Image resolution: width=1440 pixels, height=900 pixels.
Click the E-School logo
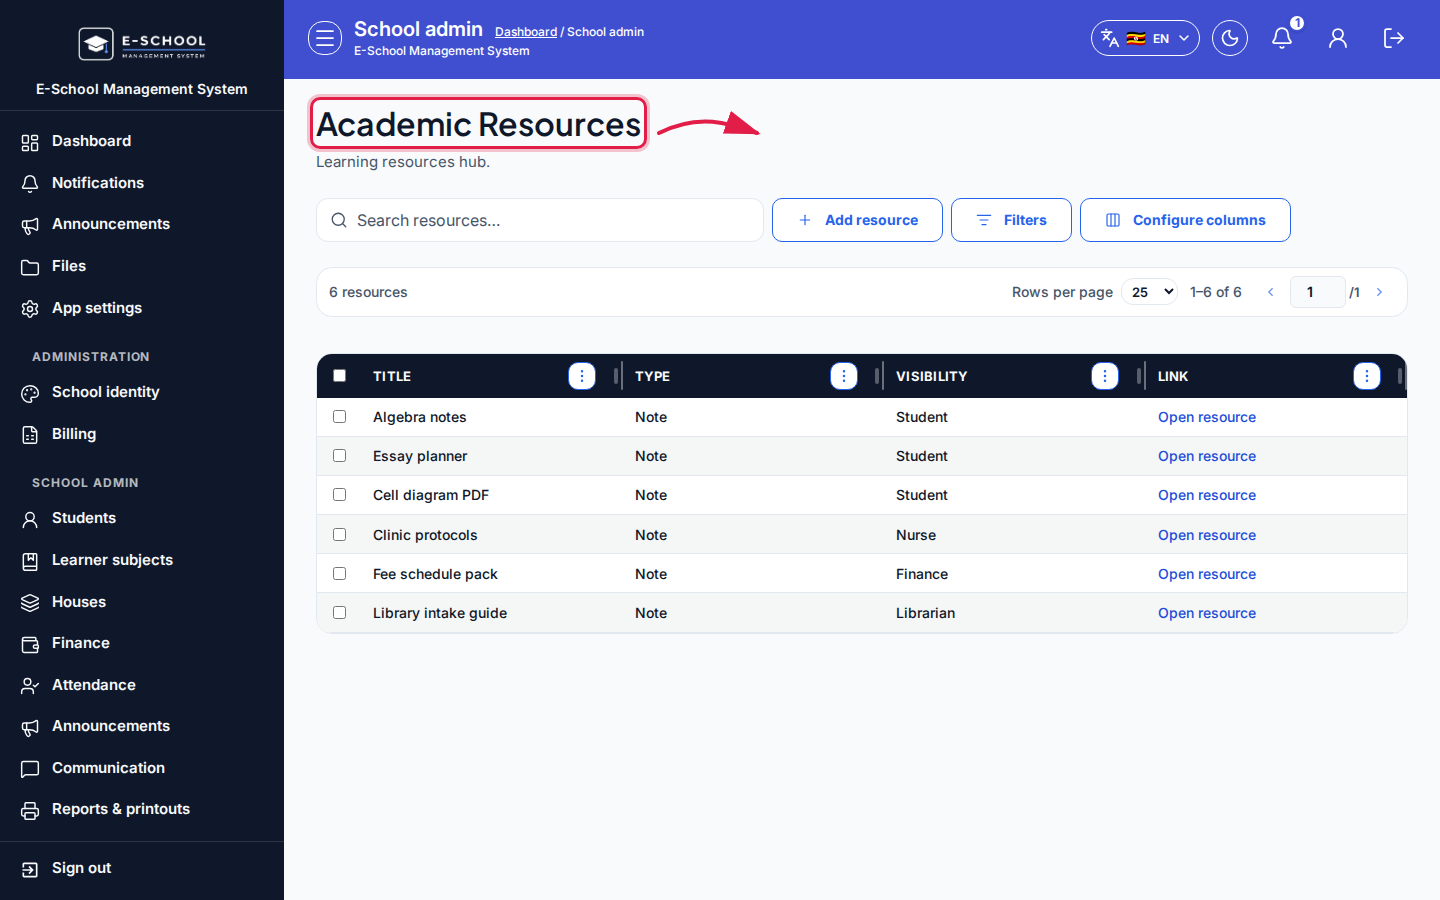point(142,44)
